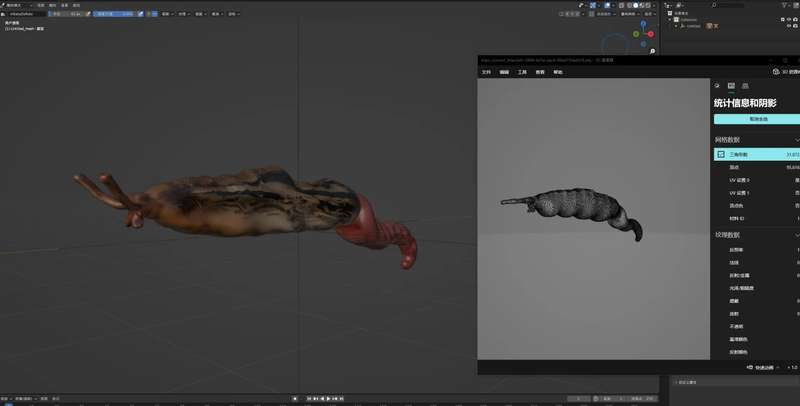Toggle the 三角形数 checkbox
Image resolution: width=800 pixels, height=406 pixels.
720,155
